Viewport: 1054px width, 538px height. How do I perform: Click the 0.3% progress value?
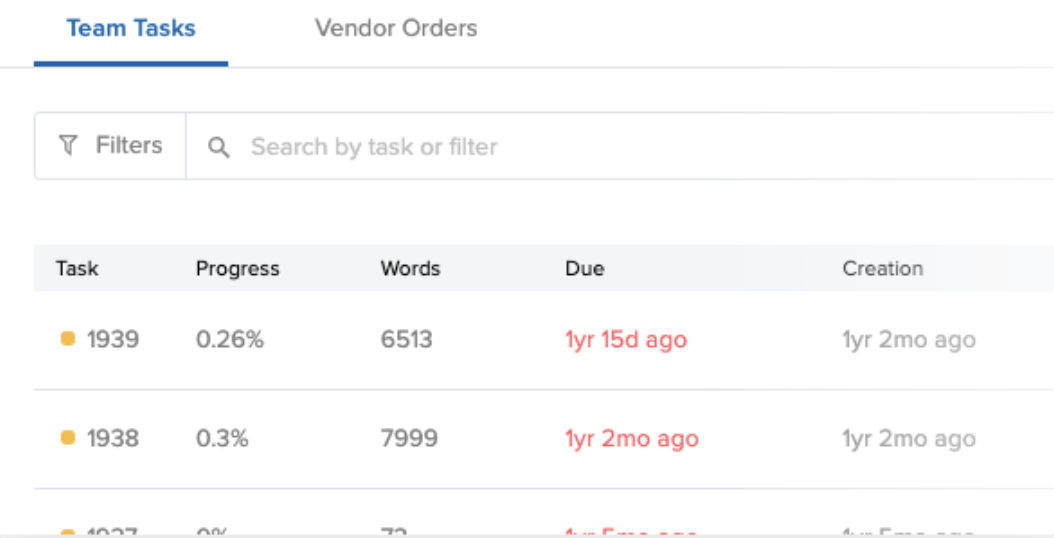(x=222, y=439)
